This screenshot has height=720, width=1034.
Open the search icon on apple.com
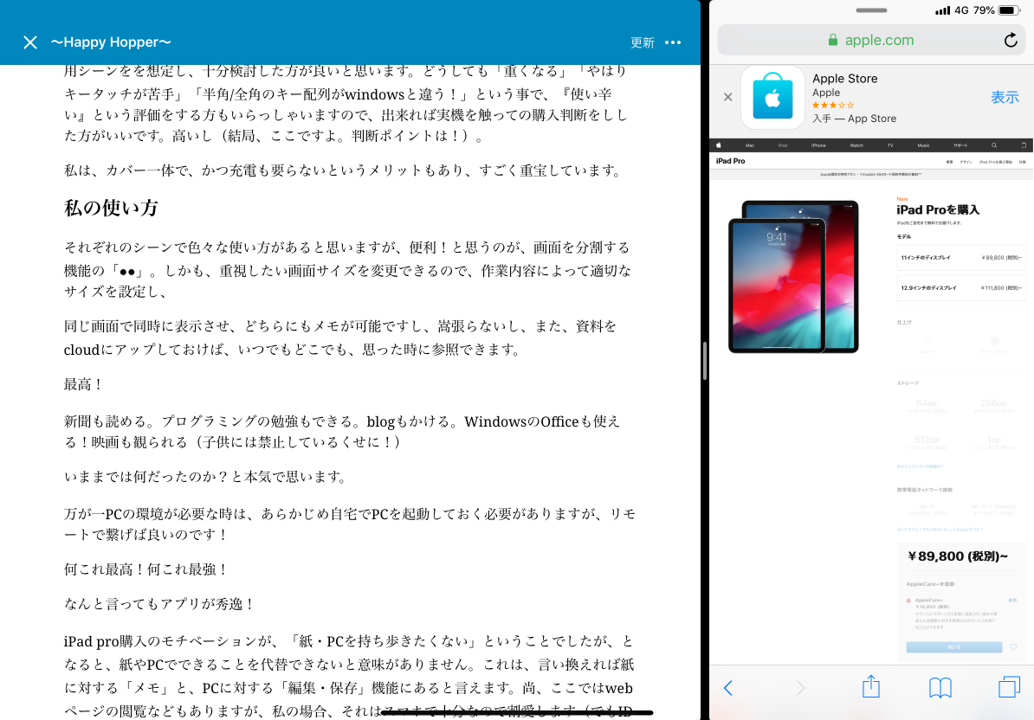994,145
